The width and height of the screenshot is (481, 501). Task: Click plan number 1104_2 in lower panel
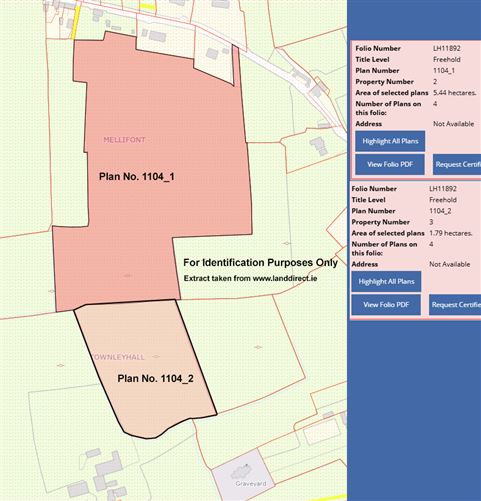pyautogui.click(x=440, y=211)
